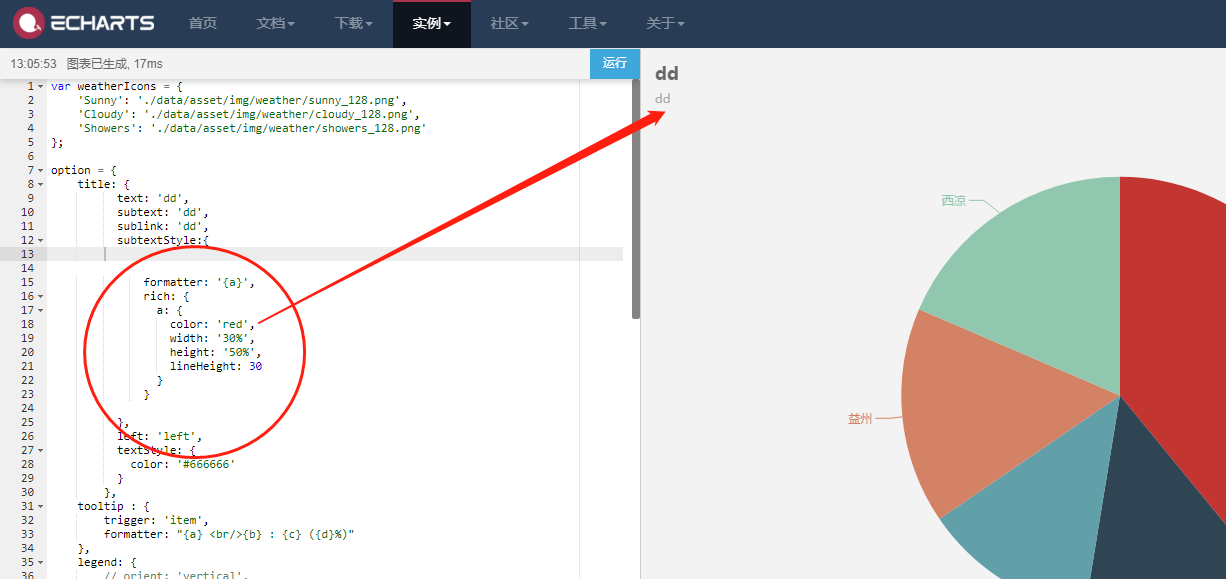1226x579 pixels.
Task: Click the code line 'var weatherIcons = {'
Action: tap(116, 86)
